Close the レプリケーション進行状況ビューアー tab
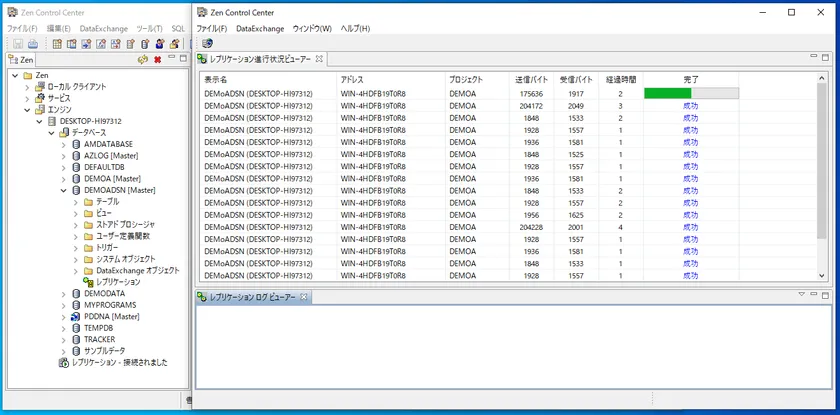The width and height of the screenshot is (840, 415). (320, 60)
